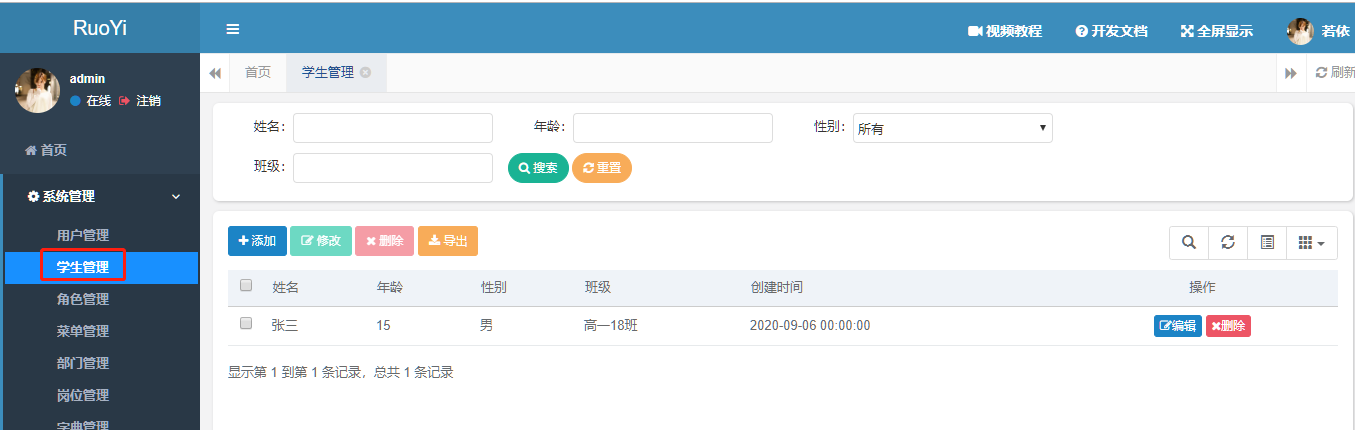Click the green 搜索 search button
The height and width of the screenshot is (430, 1355).
pos(538,168)
